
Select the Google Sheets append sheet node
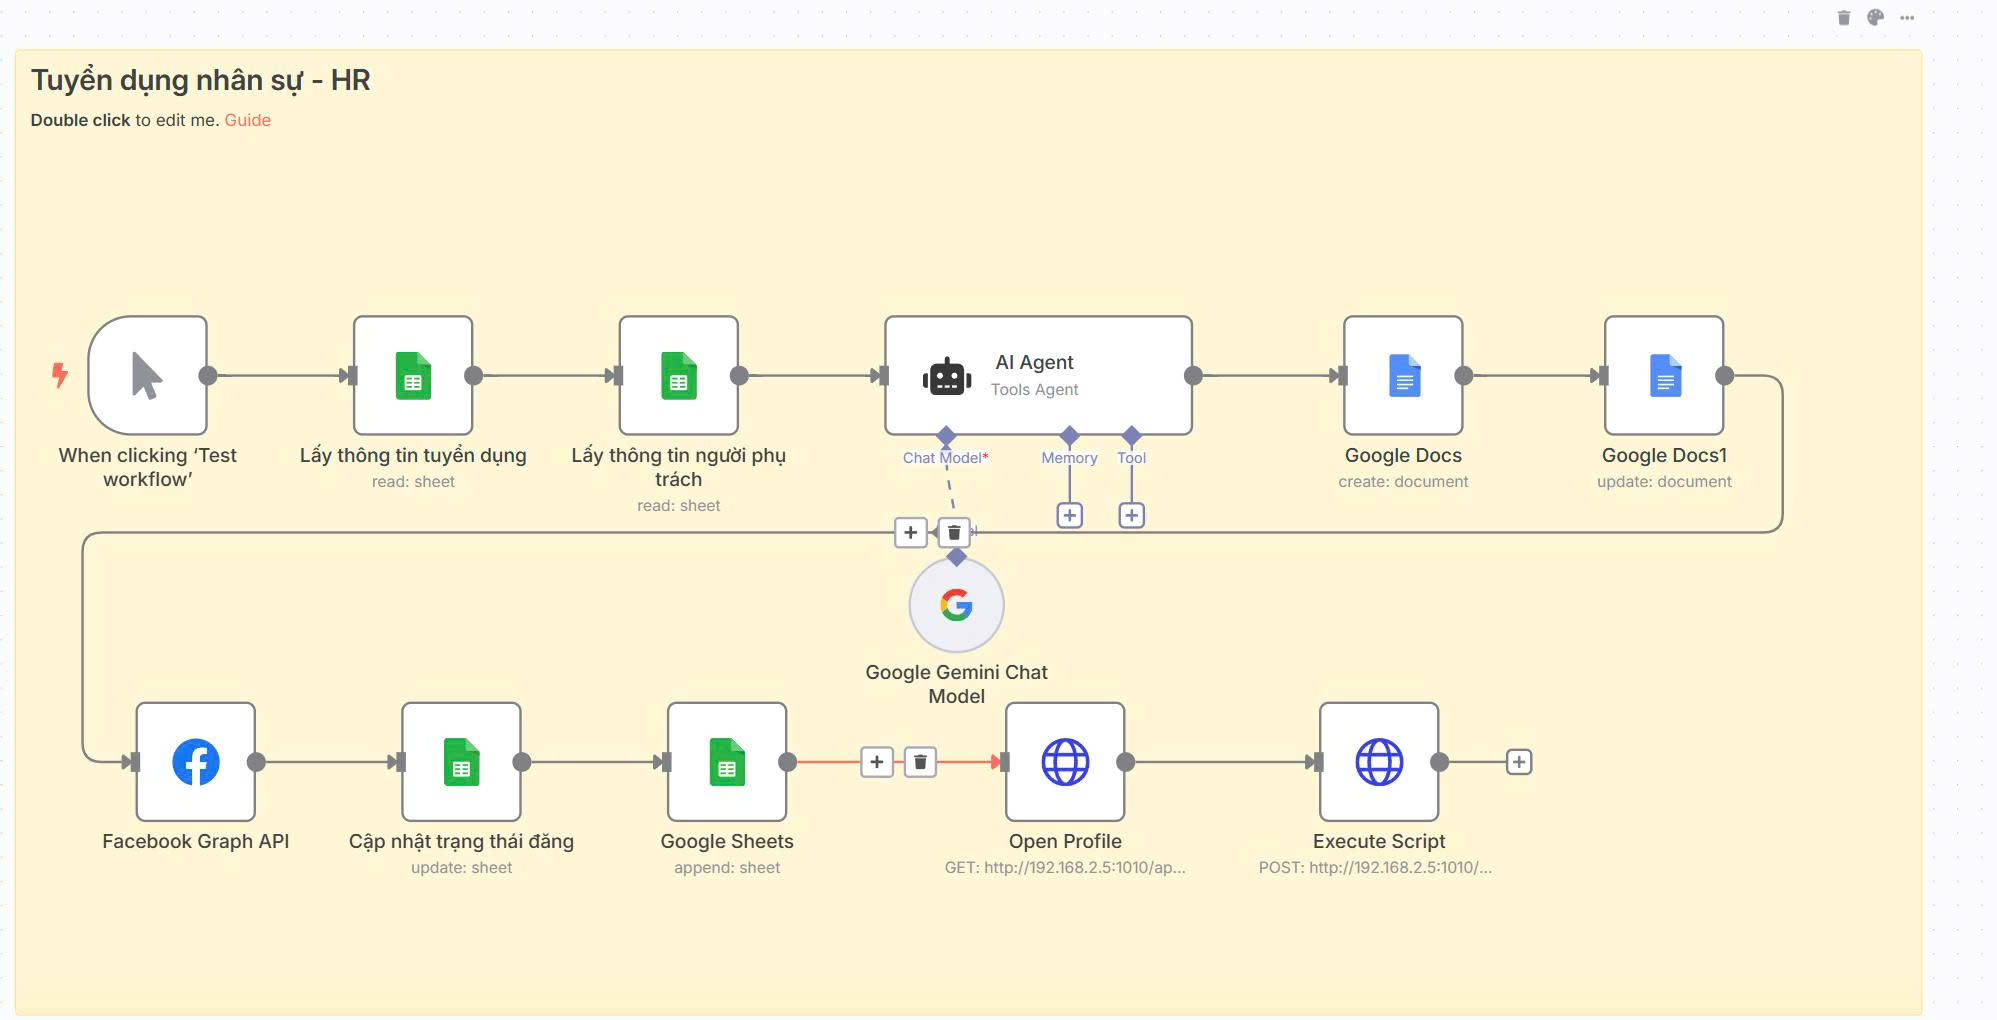(x=727, y=762)
